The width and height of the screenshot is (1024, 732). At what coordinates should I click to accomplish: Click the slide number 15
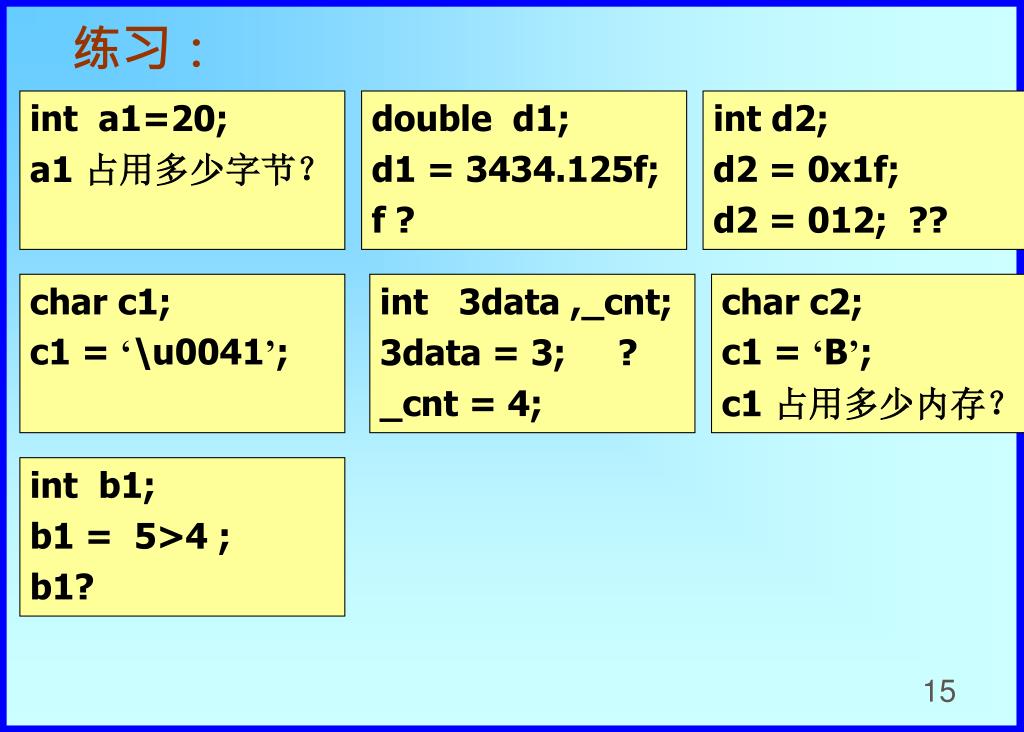[x=939, y=692]
